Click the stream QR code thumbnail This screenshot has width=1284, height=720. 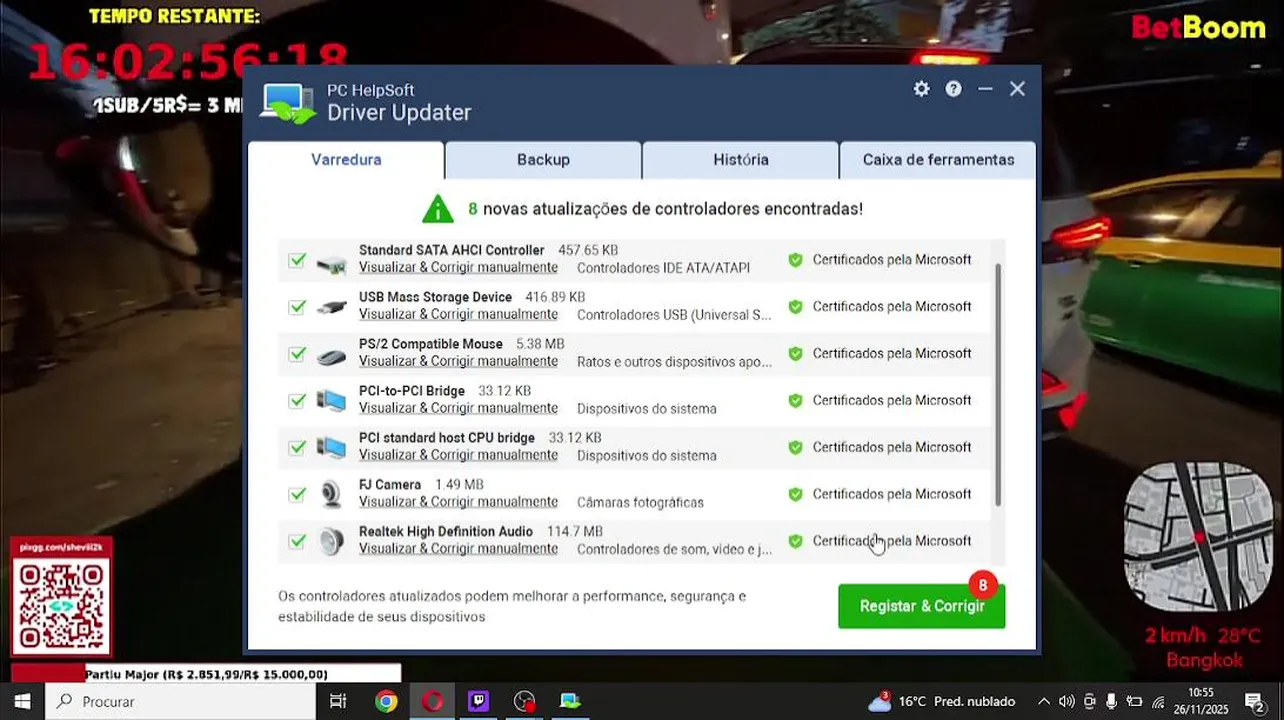(61, 605)
